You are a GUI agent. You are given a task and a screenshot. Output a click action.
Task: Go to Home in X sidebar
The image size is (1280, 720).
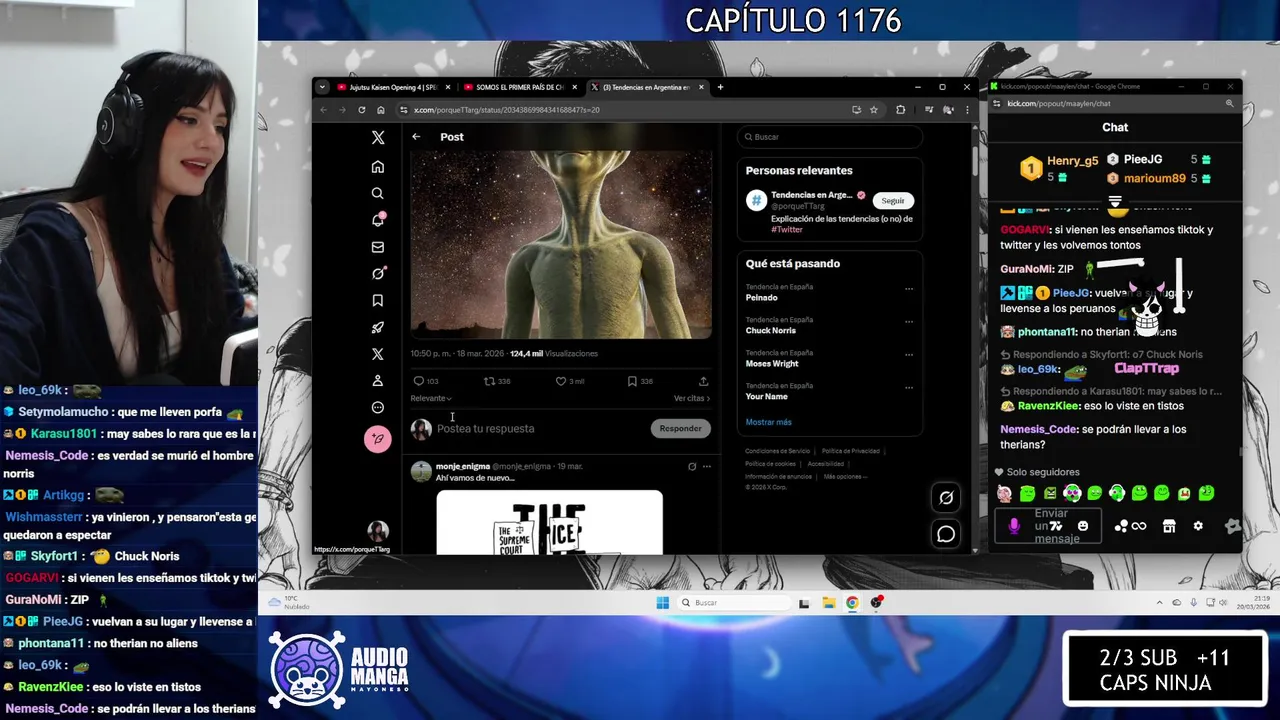378,166
